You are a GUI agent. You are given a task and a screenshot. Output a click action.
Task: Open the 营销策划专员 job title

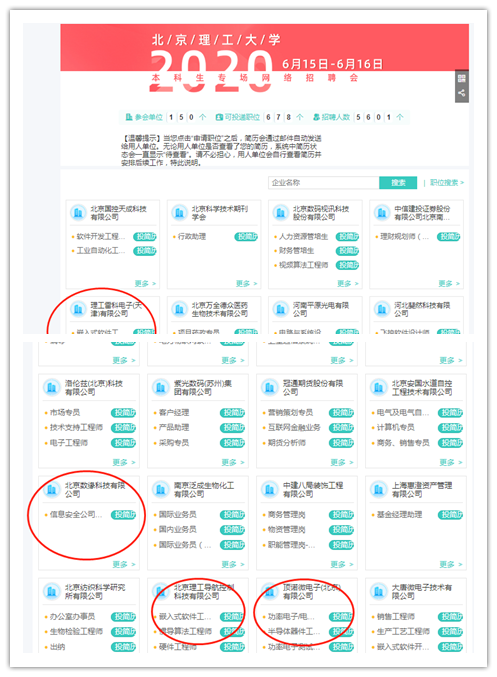291,413
